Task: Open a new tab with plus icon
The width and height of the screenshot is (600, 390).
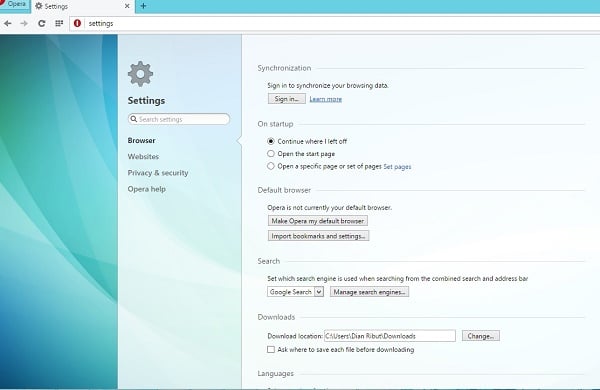Action: (143, 6)
